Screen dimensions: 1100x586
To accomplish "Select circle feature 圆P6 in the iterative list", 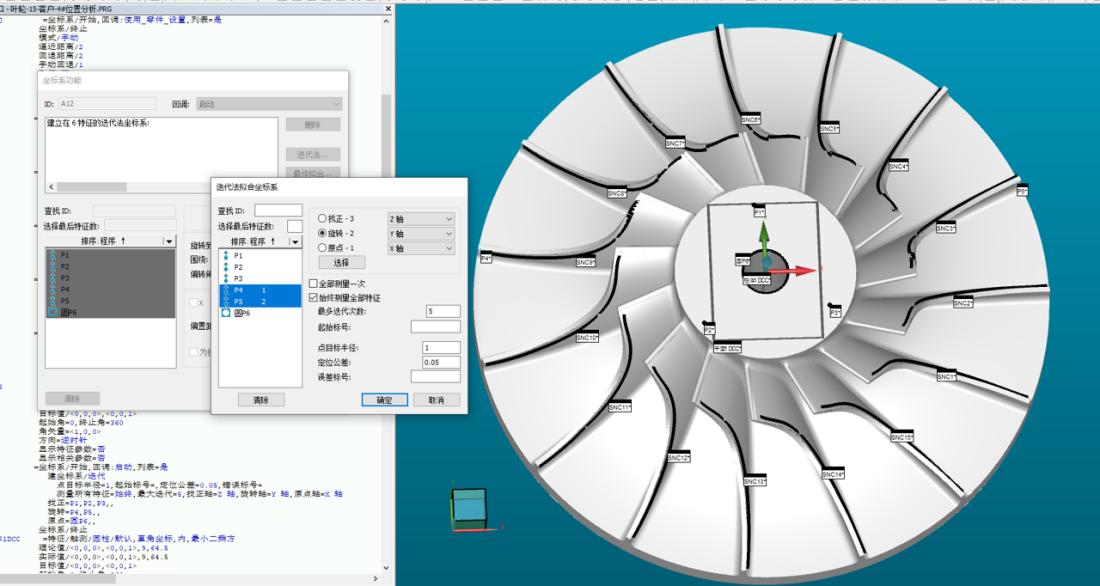I will pos(241,313).
